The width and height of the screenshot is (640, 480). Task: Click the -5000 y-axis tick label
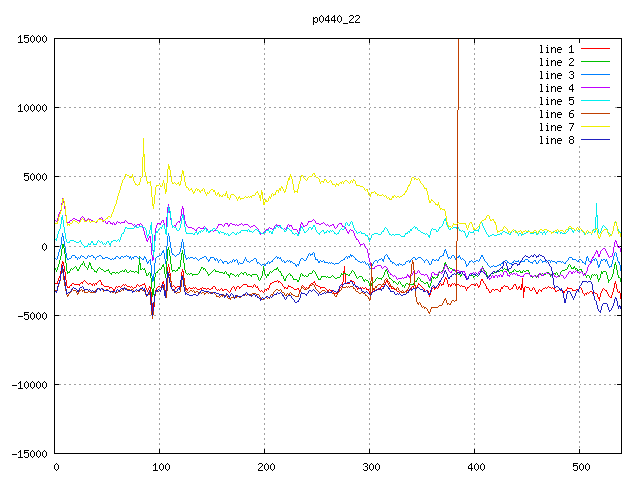tap(30, 315)
